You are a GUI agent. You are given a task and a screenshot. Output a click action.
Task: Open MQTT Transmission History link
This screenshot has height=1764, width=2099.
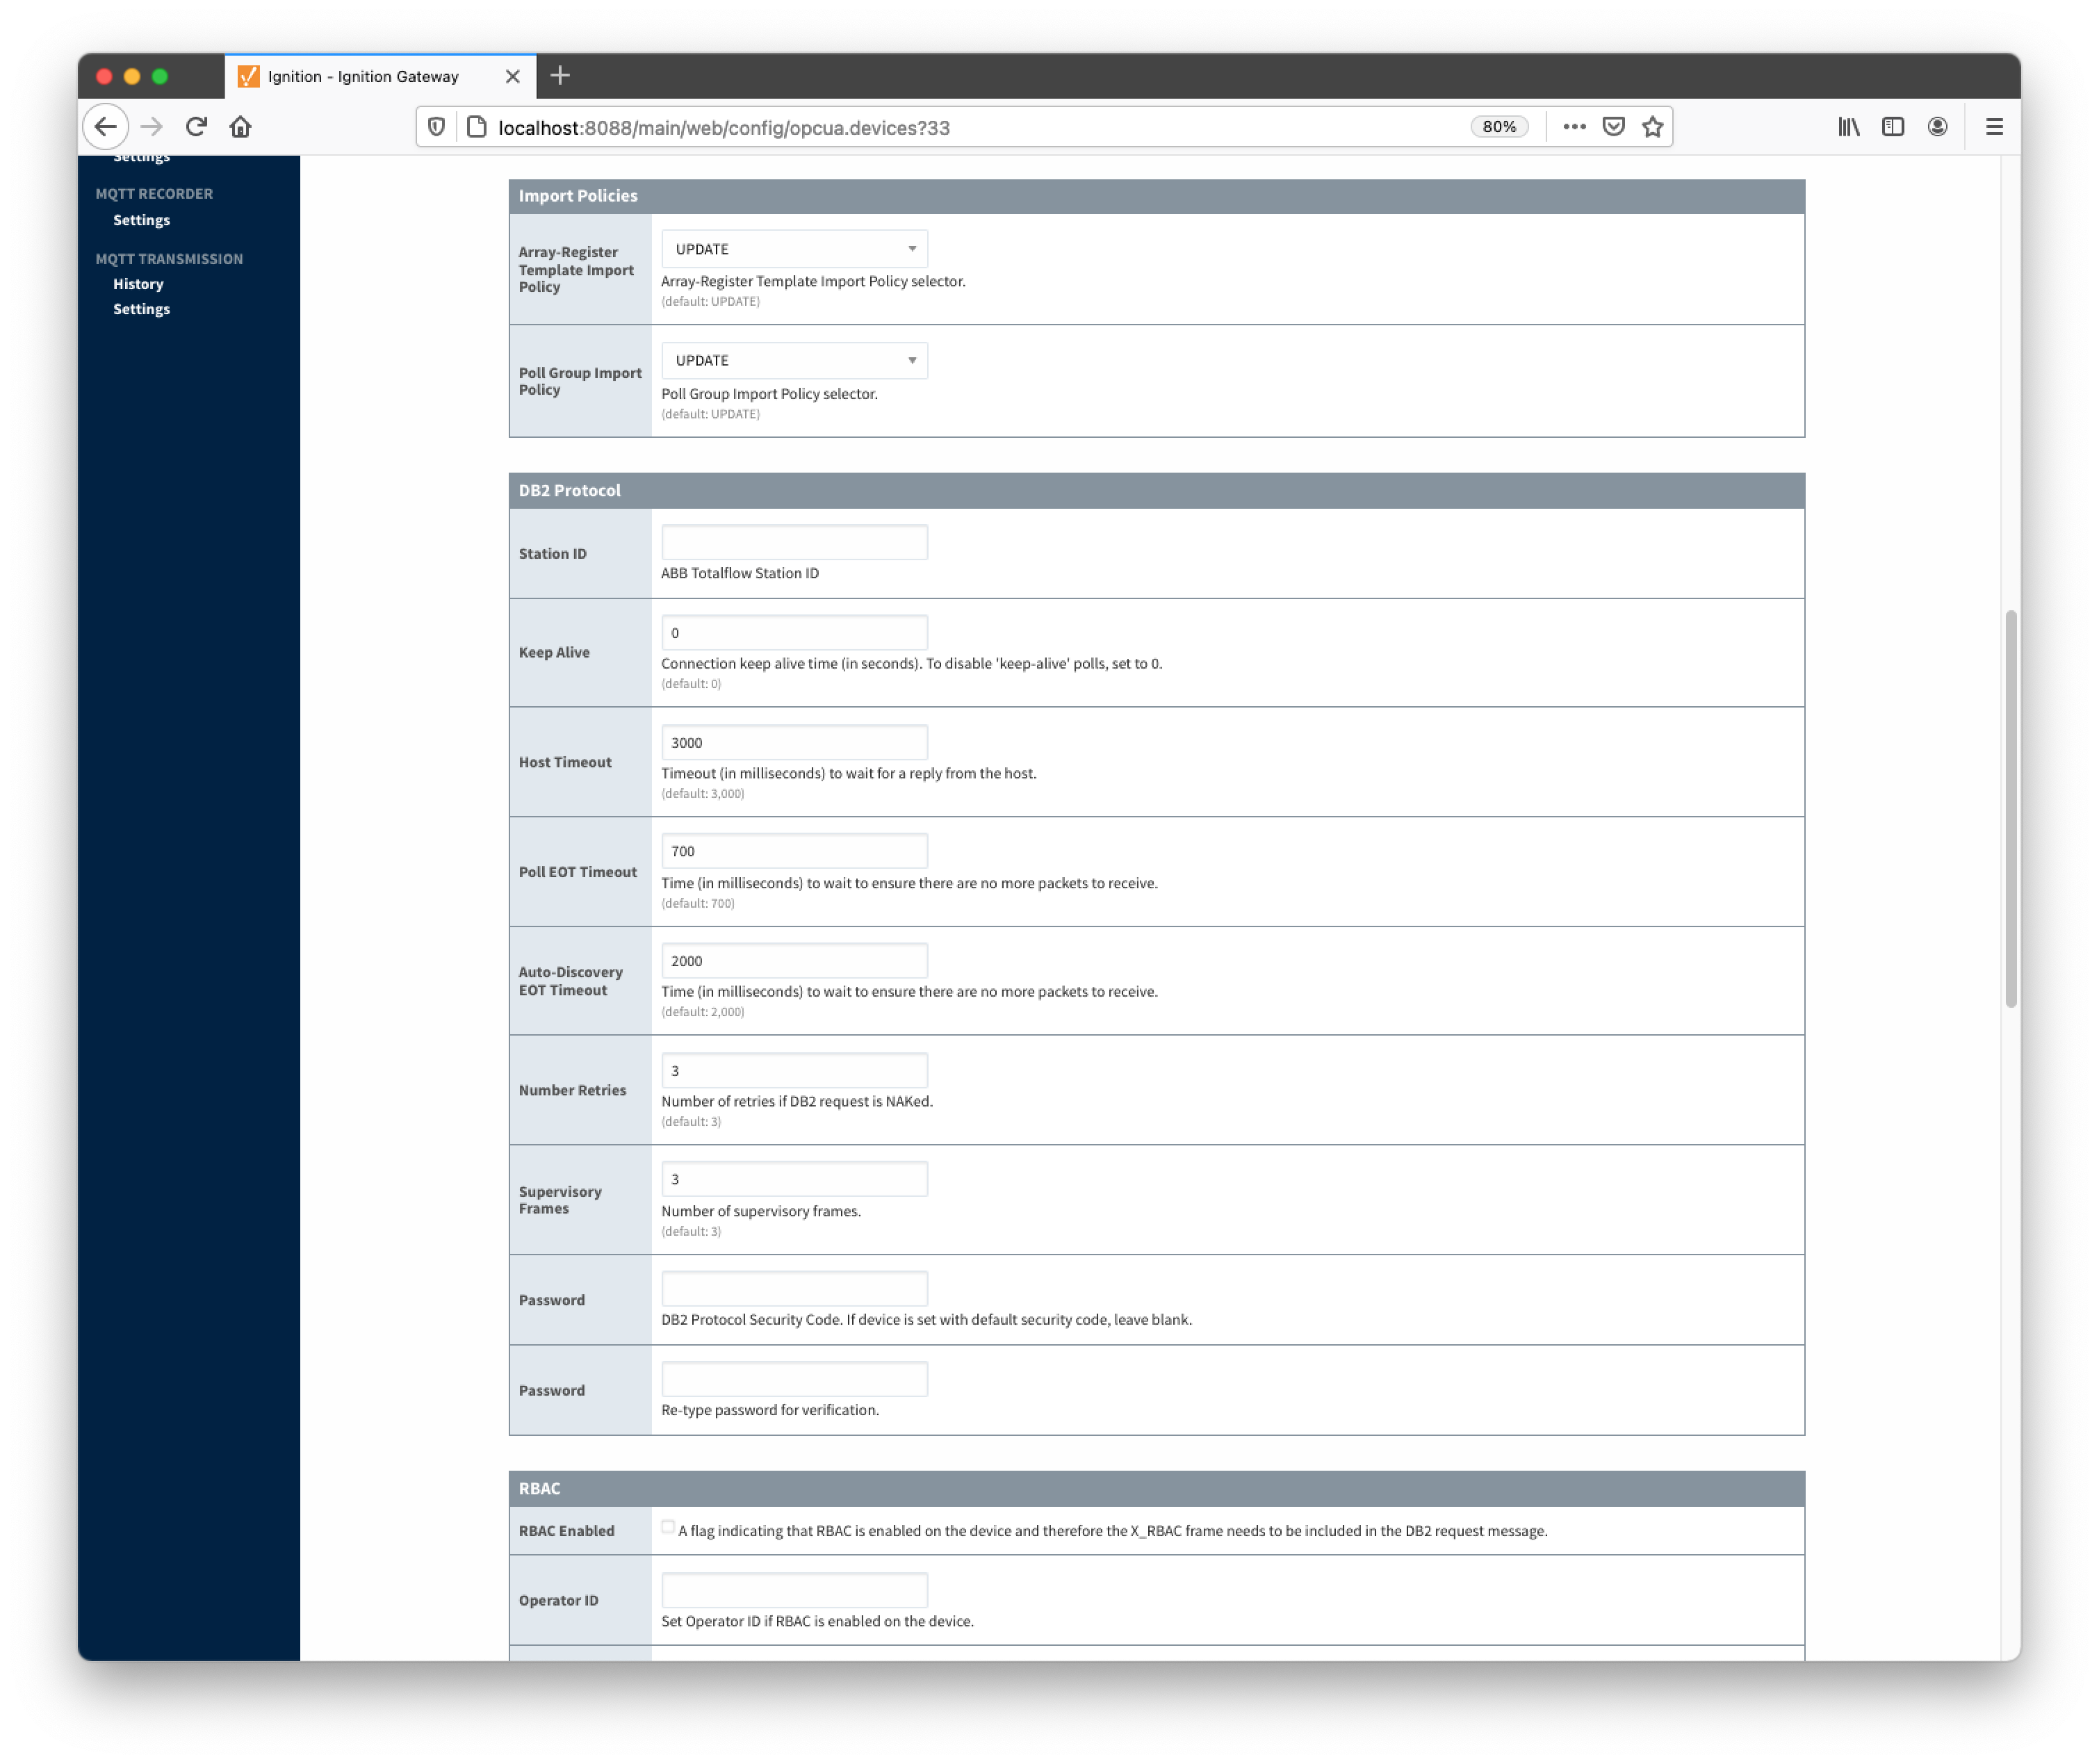point(138,284)
